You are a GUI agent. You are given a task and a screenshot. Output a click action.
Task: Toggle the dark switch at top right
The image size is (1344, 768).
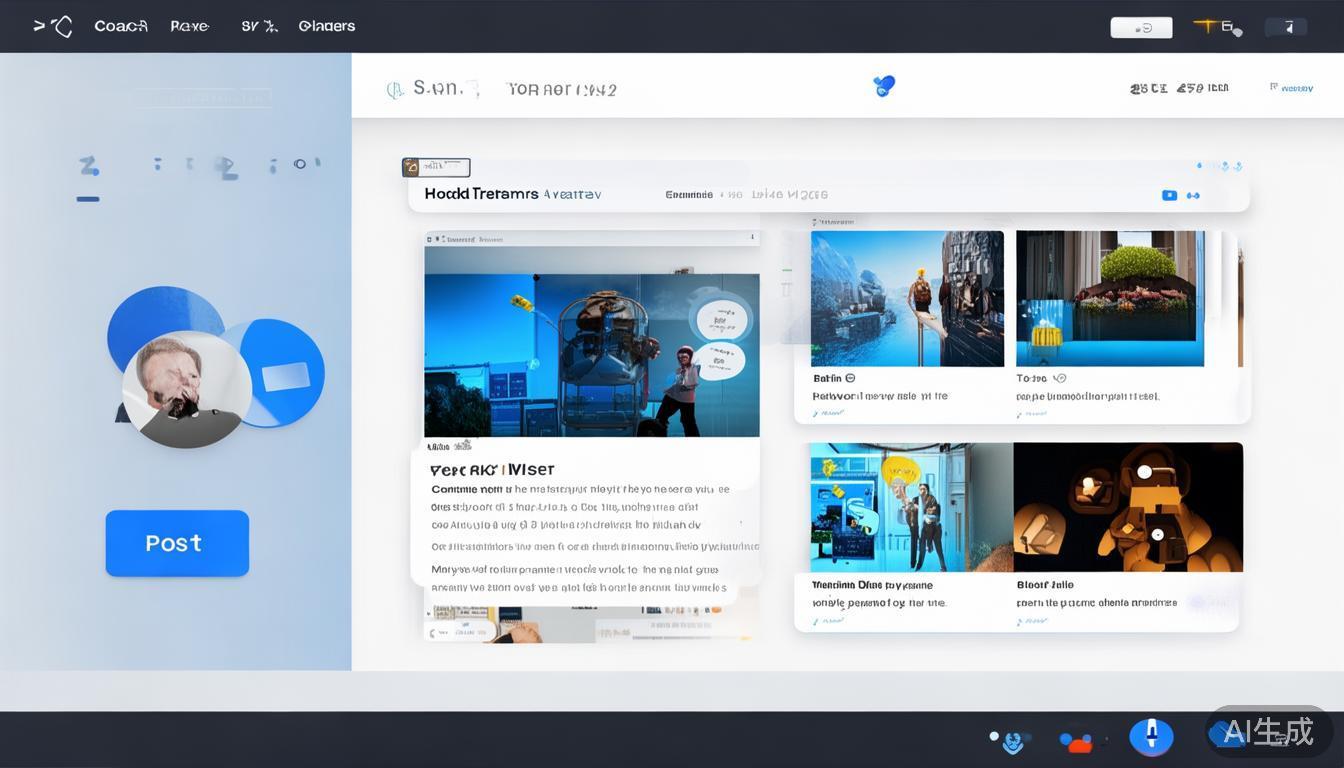click(1285, 27)
